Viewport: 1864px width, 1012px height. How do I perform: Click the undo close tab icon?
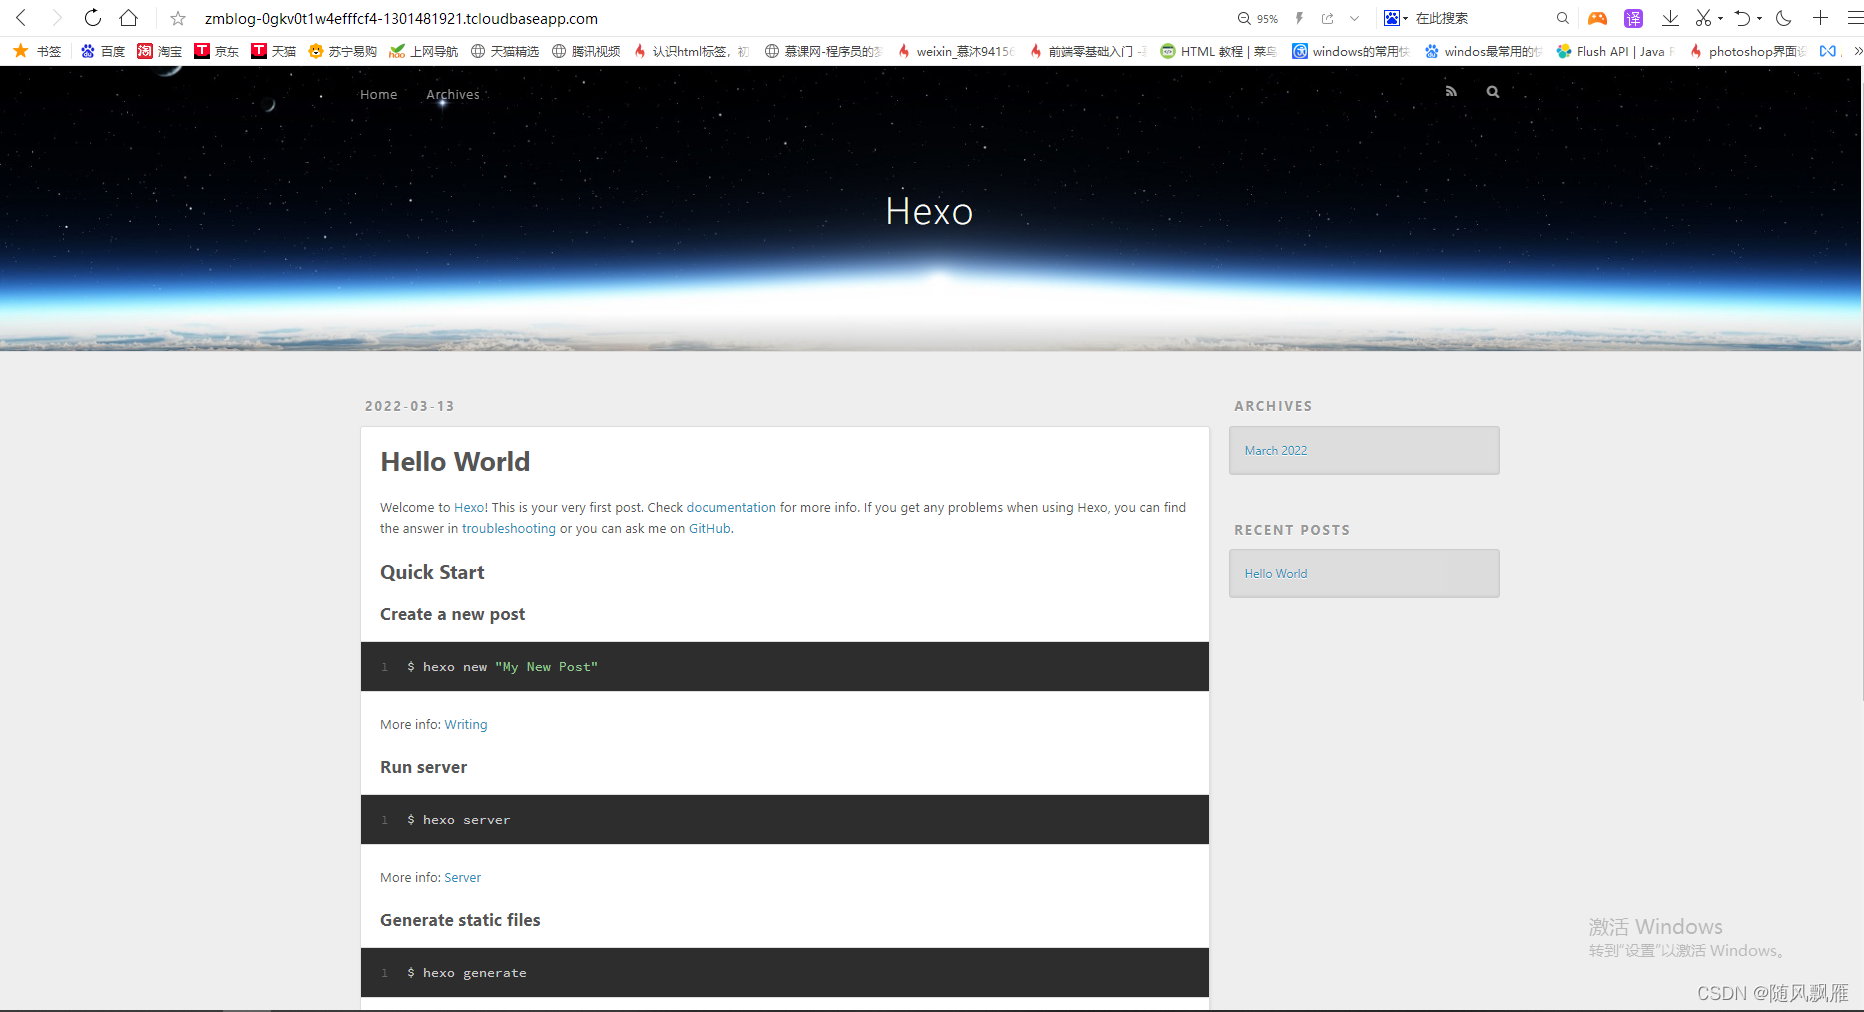click(x=1743, y=18)
